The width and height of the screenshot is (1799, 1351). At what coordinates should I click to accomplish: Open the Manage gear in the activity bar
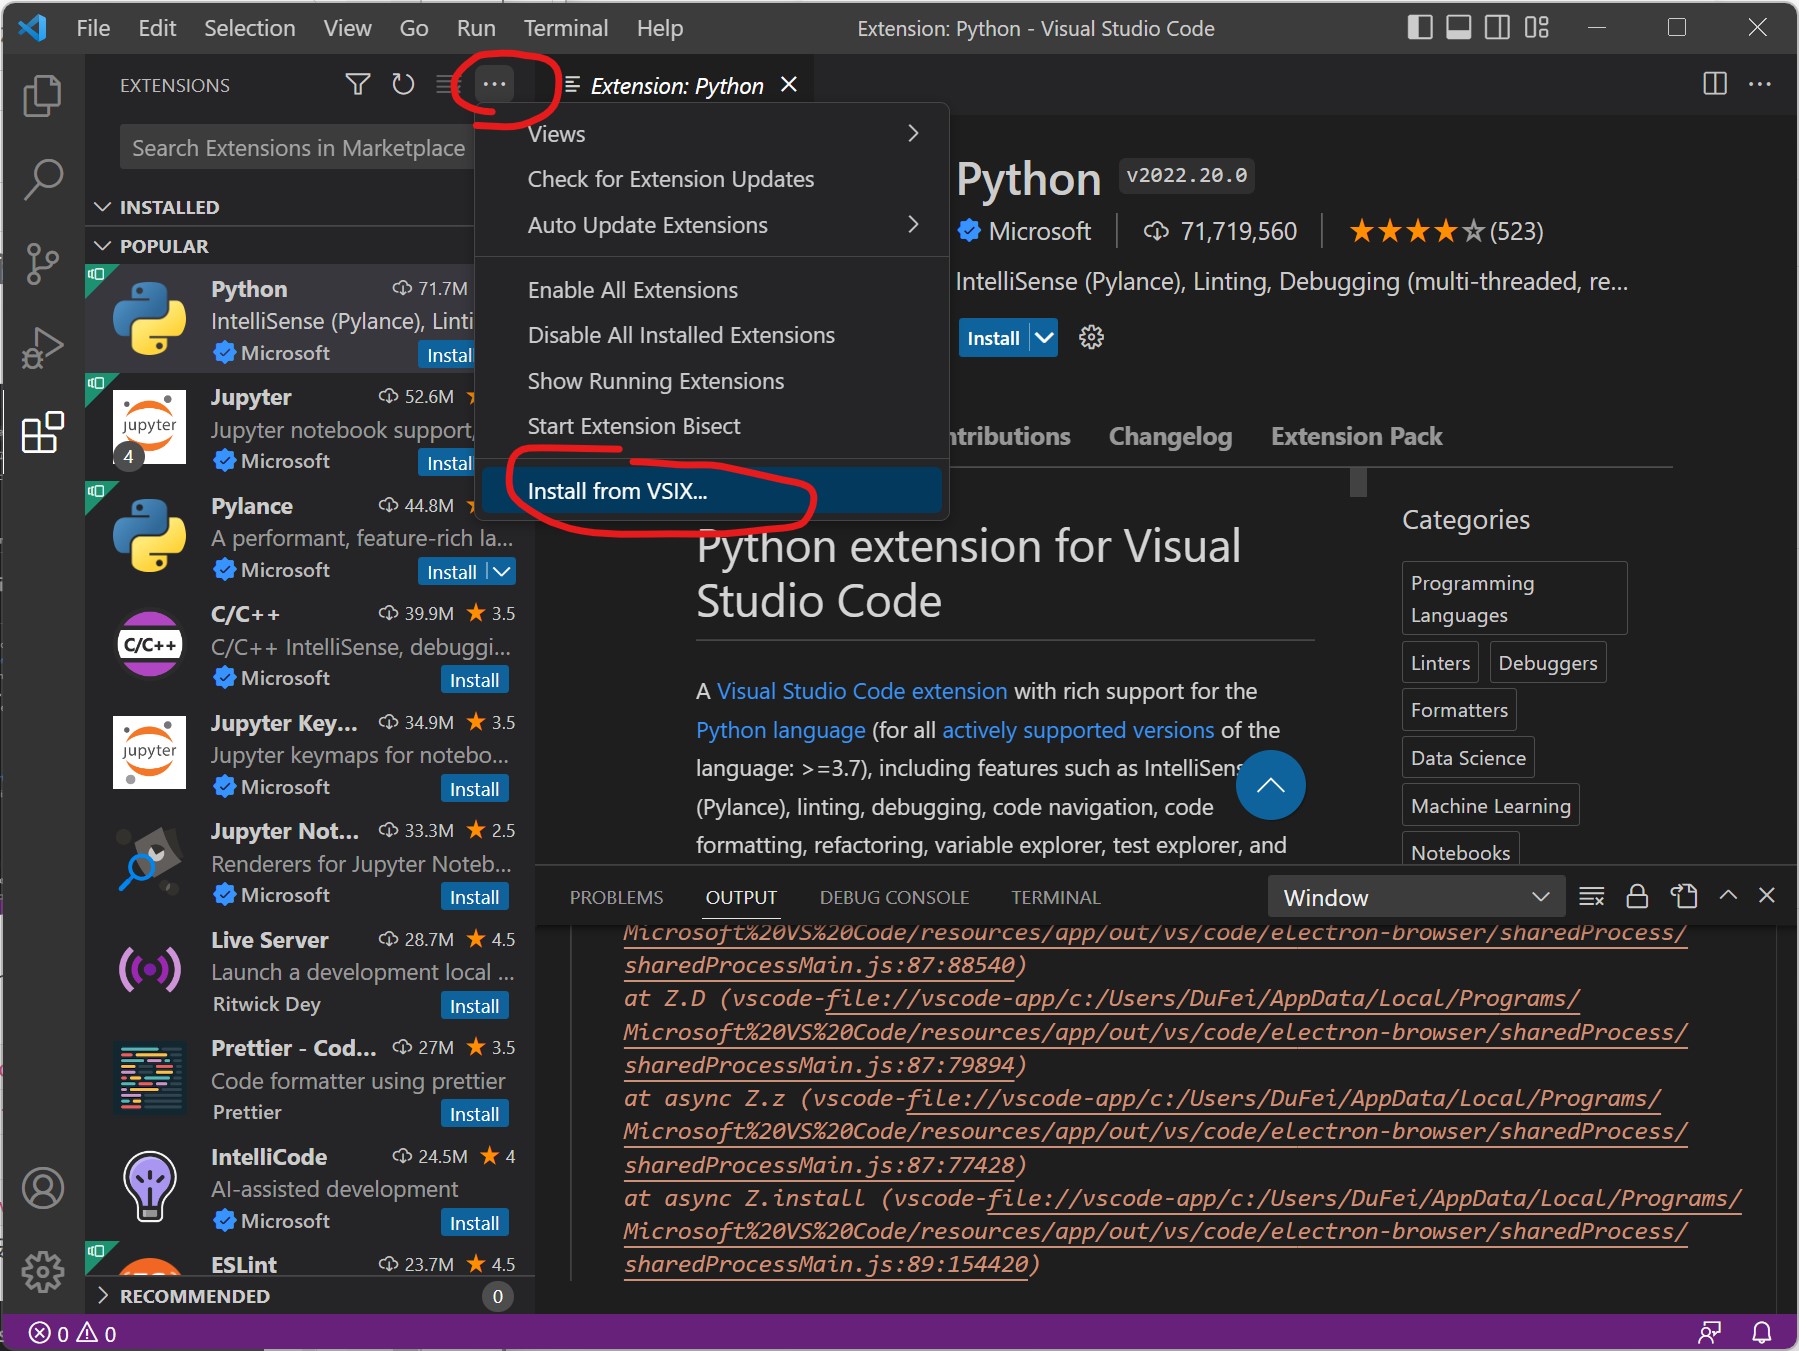pos(42,1271)
